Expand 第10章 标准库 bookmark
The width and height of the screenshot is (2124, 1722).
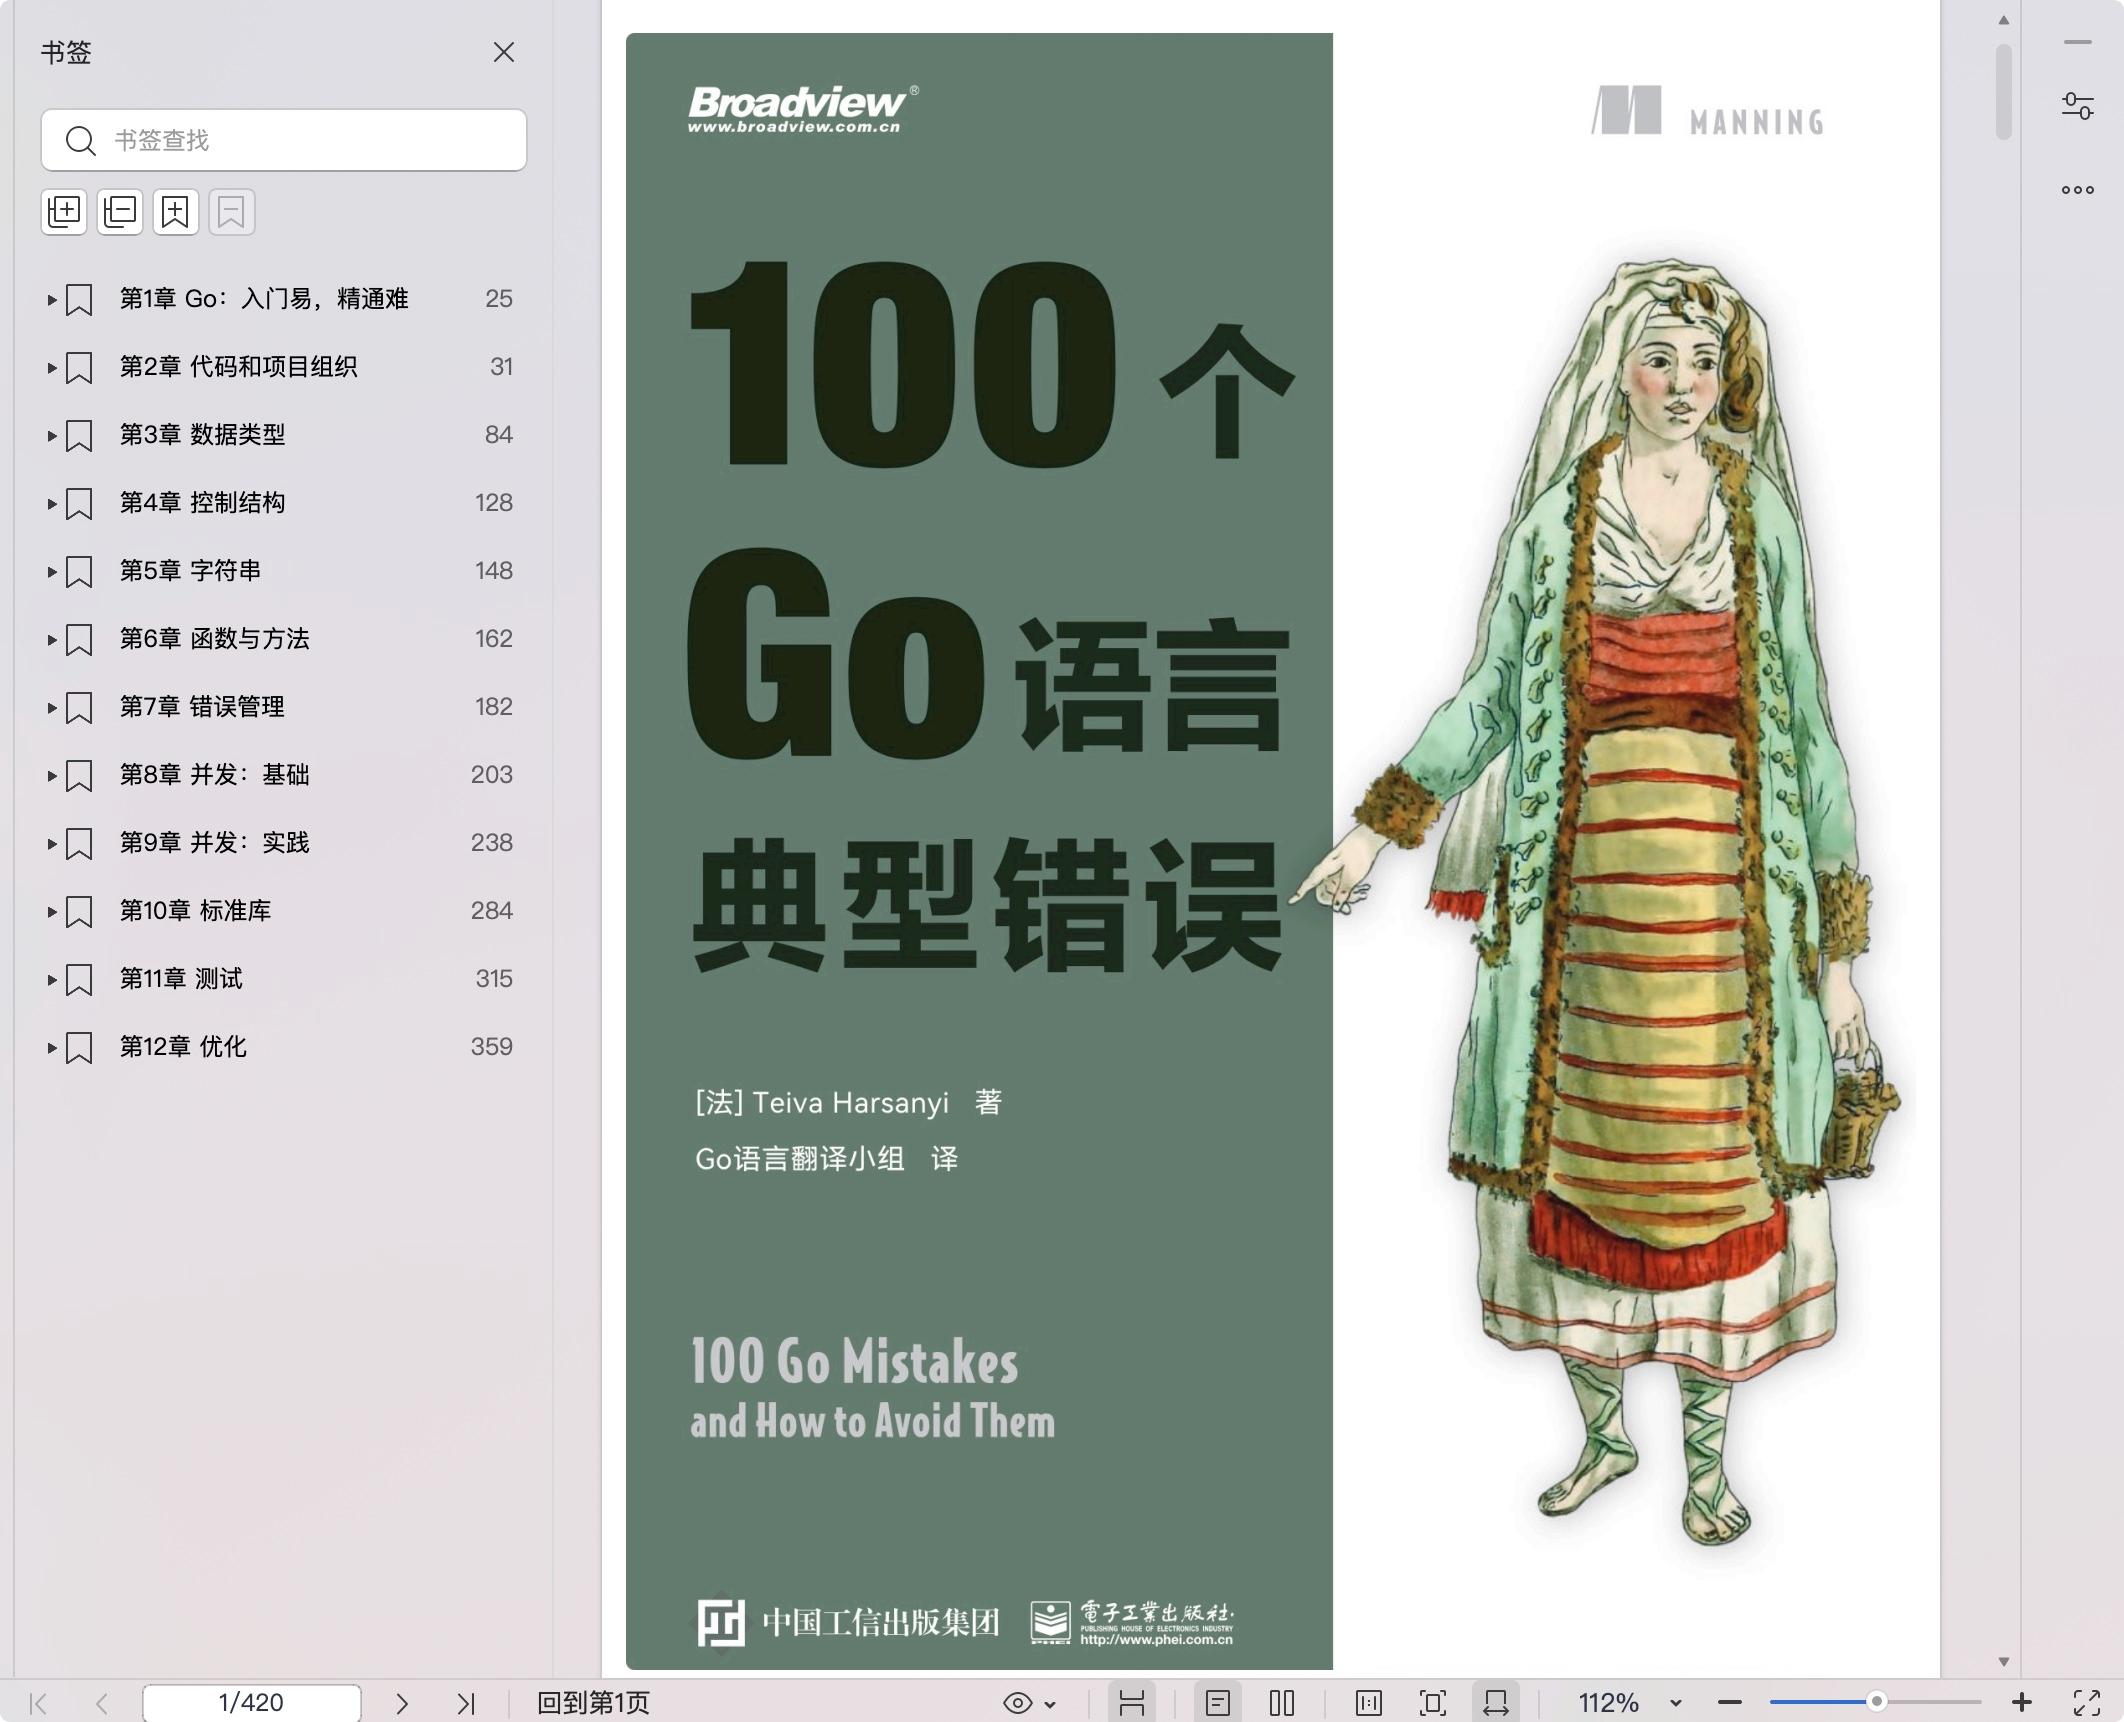pyautogui.click(x=51, y=911)
